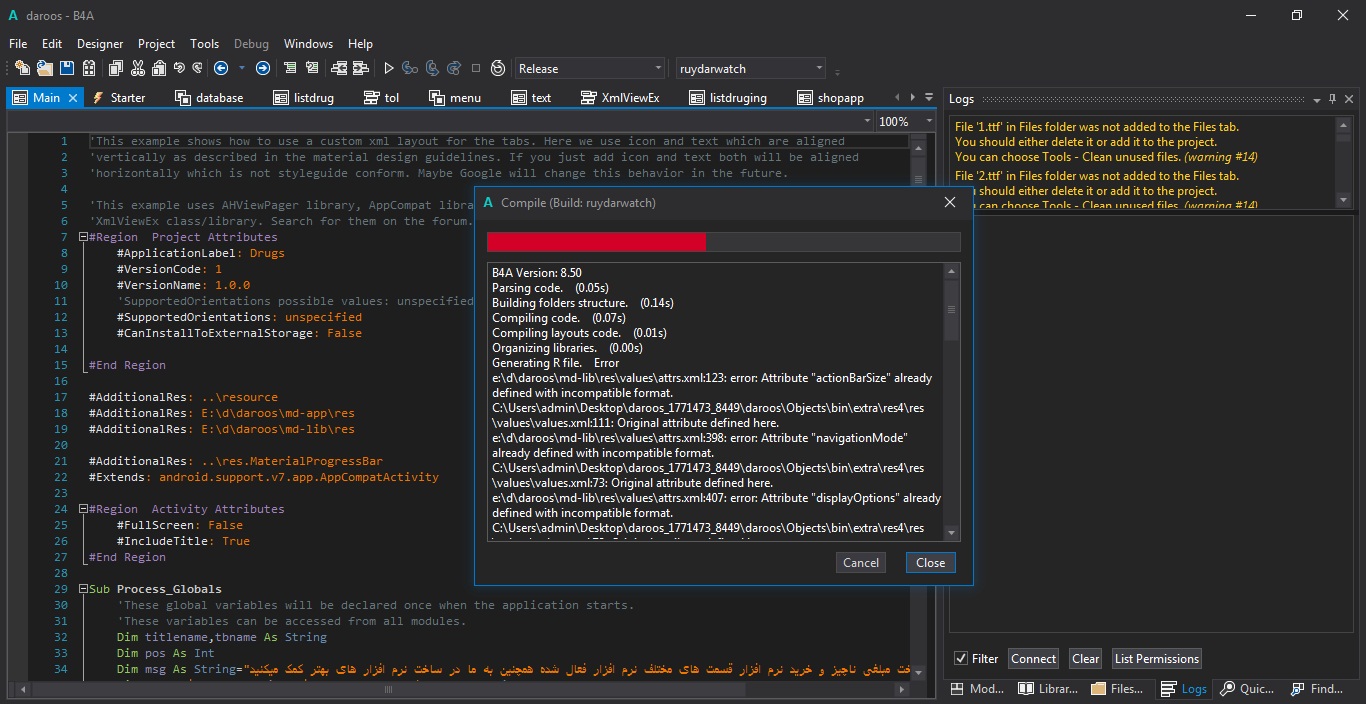
Task: Collapse the Project Attributes region
Action: click(x=83, y=237)
